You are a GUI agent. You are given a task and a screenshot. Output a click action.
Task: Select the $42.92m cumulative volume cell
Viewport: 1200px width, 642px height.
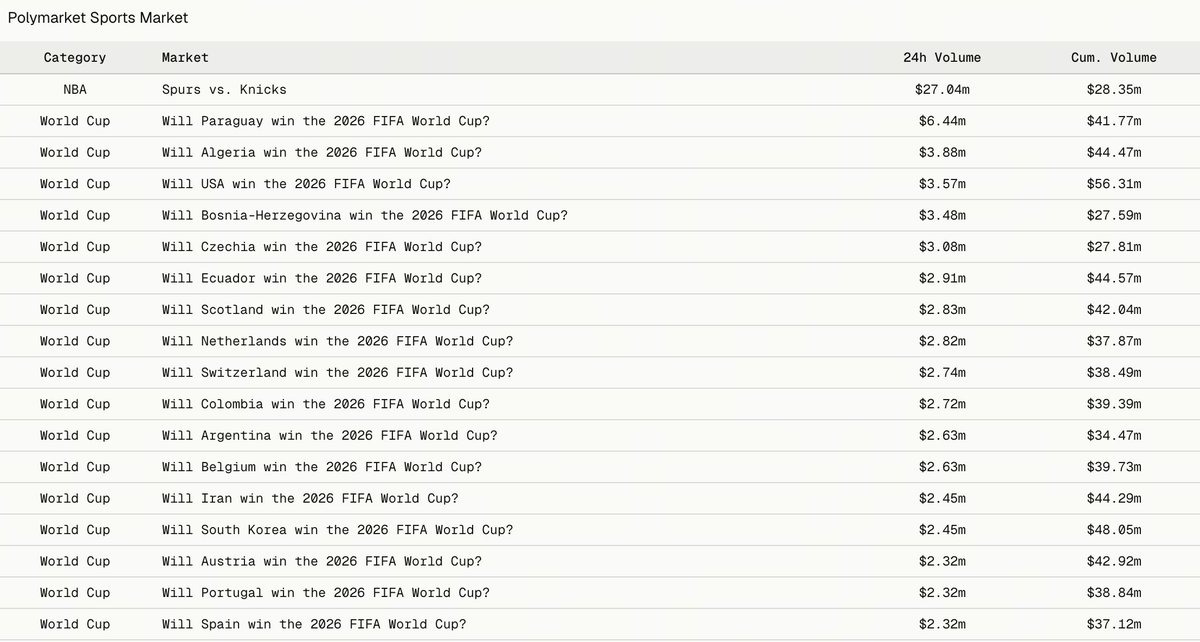pyautogui.click(x=1113, y=561)
